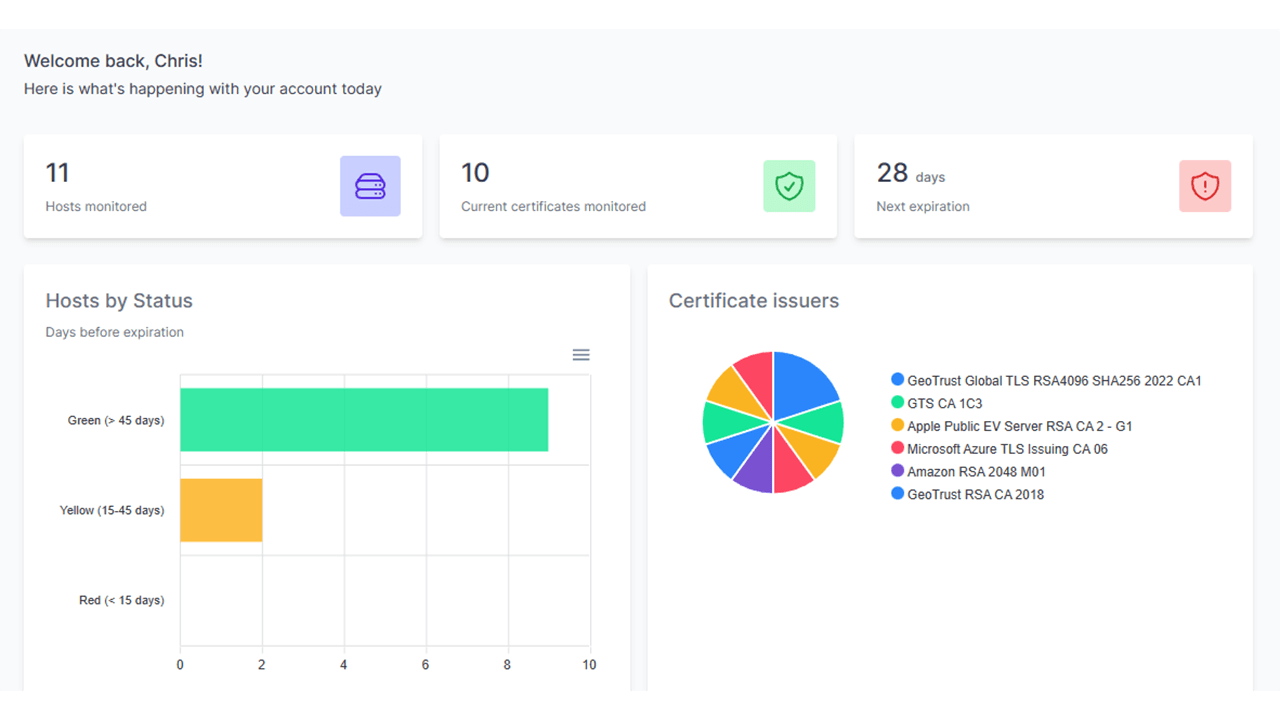Click the 28 days expiration value
This screenshot has height=720, width=1280.
click(911, 174)
